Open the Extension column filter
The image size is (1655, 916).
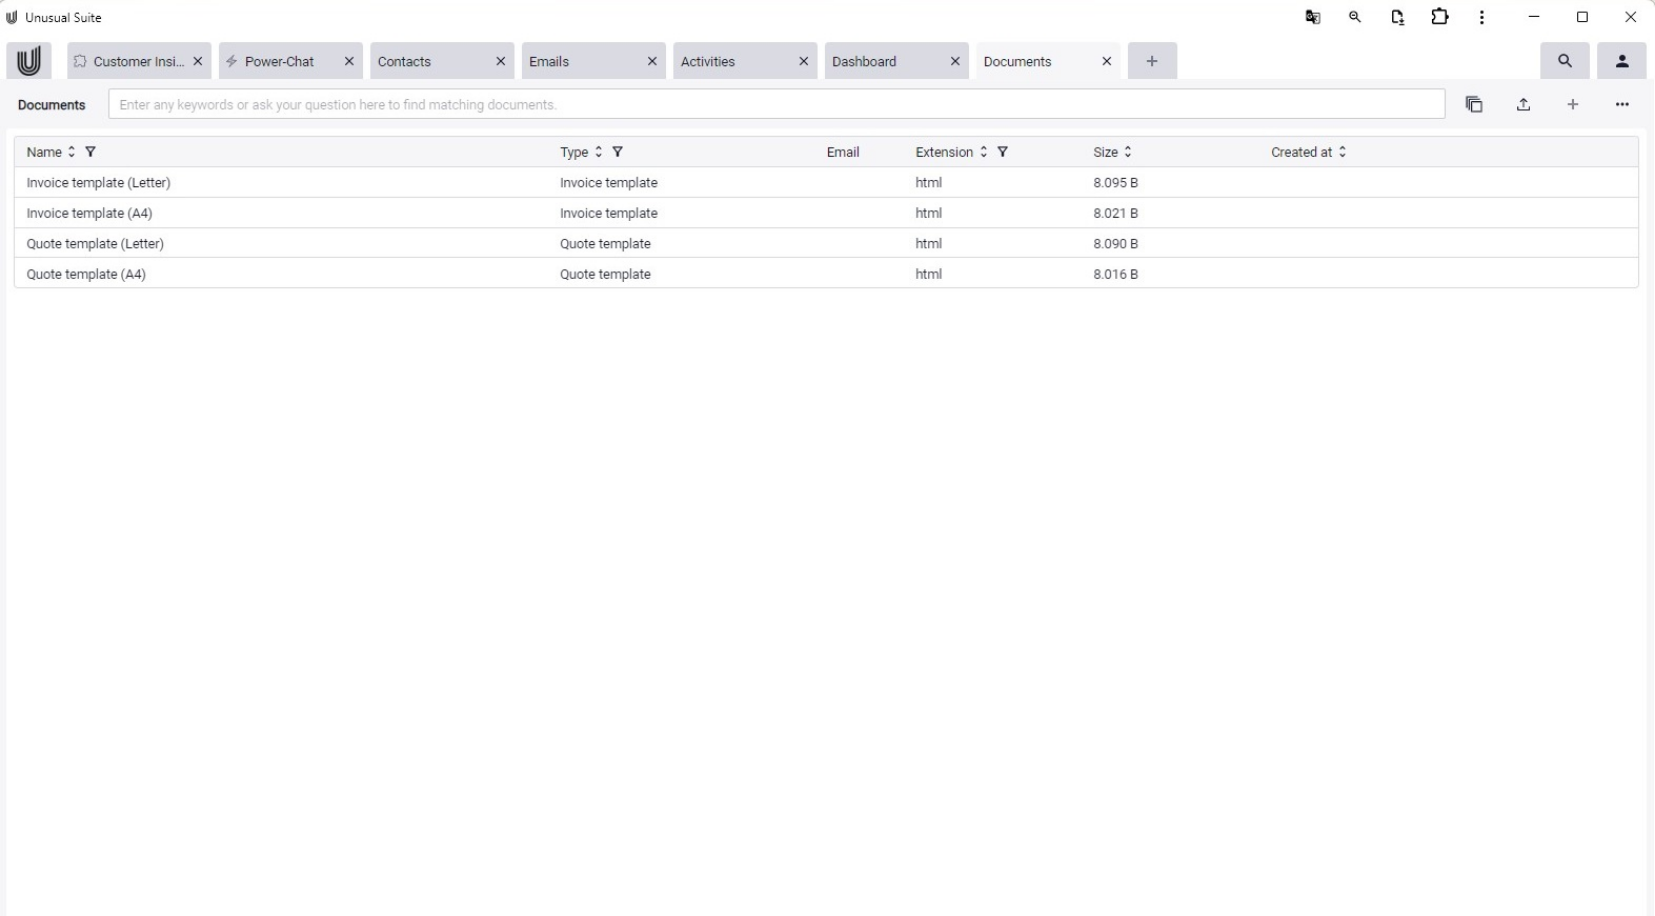click(x=1002, y=152)
